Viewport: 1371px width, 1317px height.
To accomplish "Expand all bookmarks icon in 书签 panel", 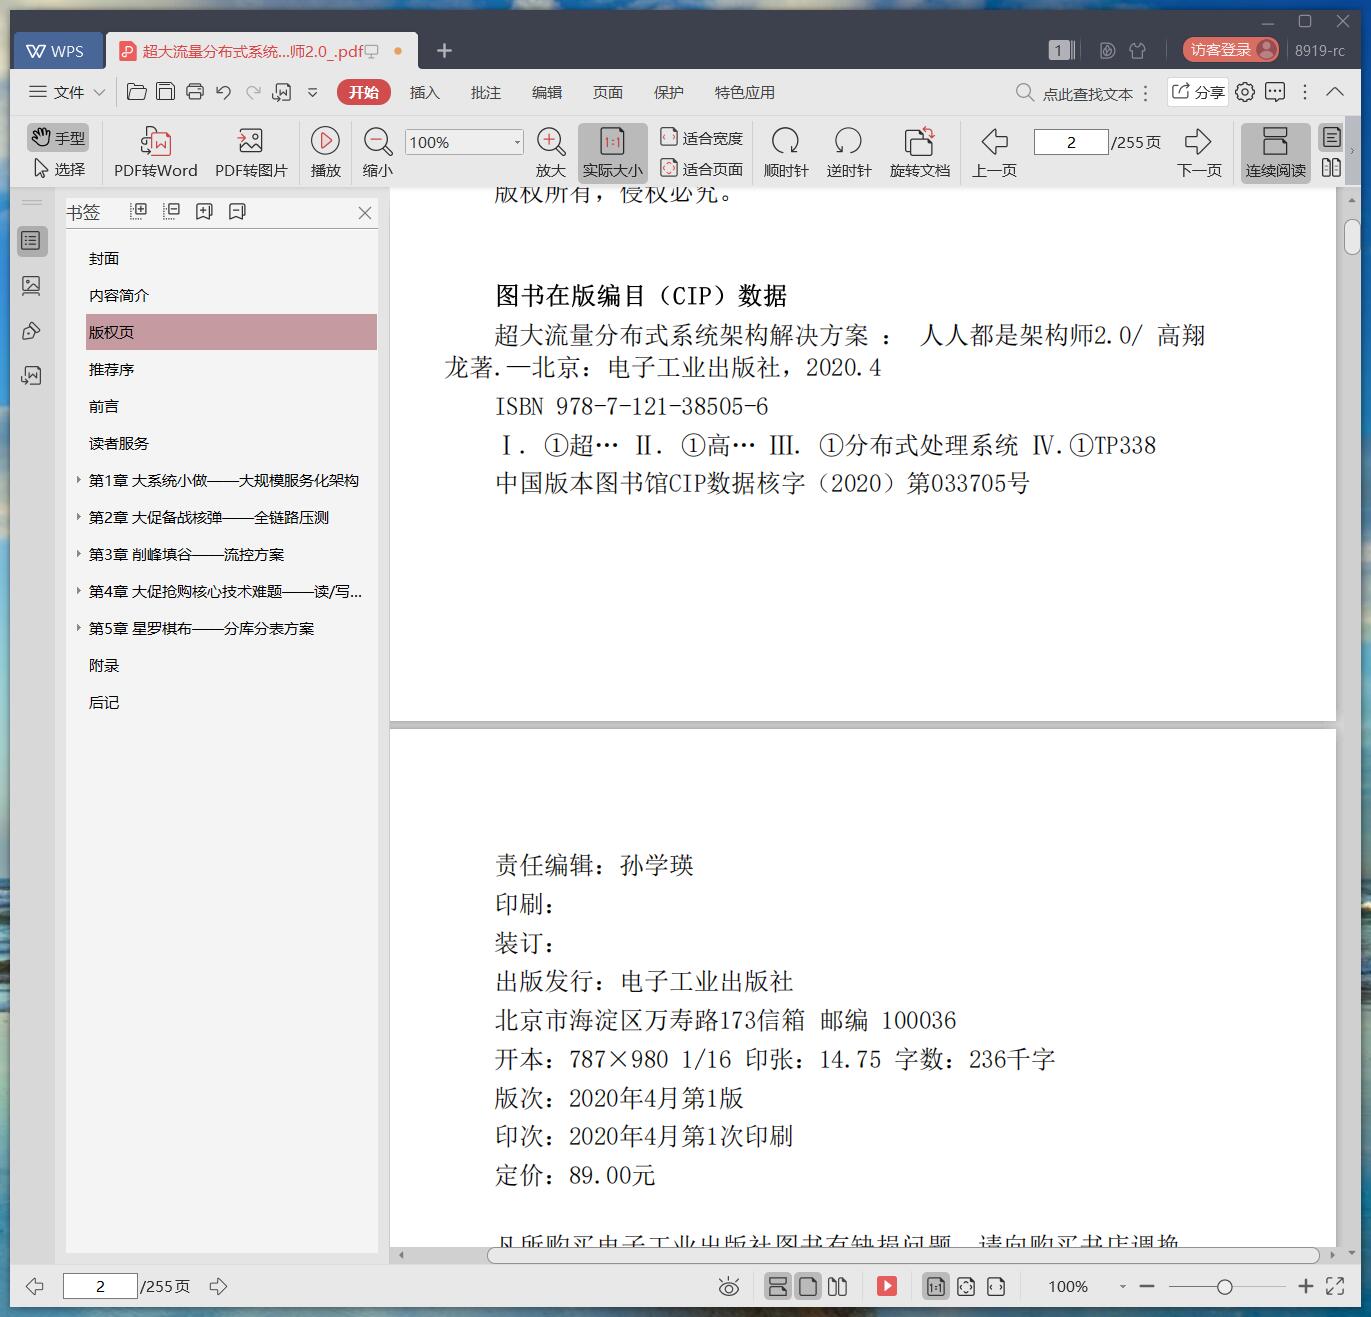I will pyautogui.click(x=138, y=211).
